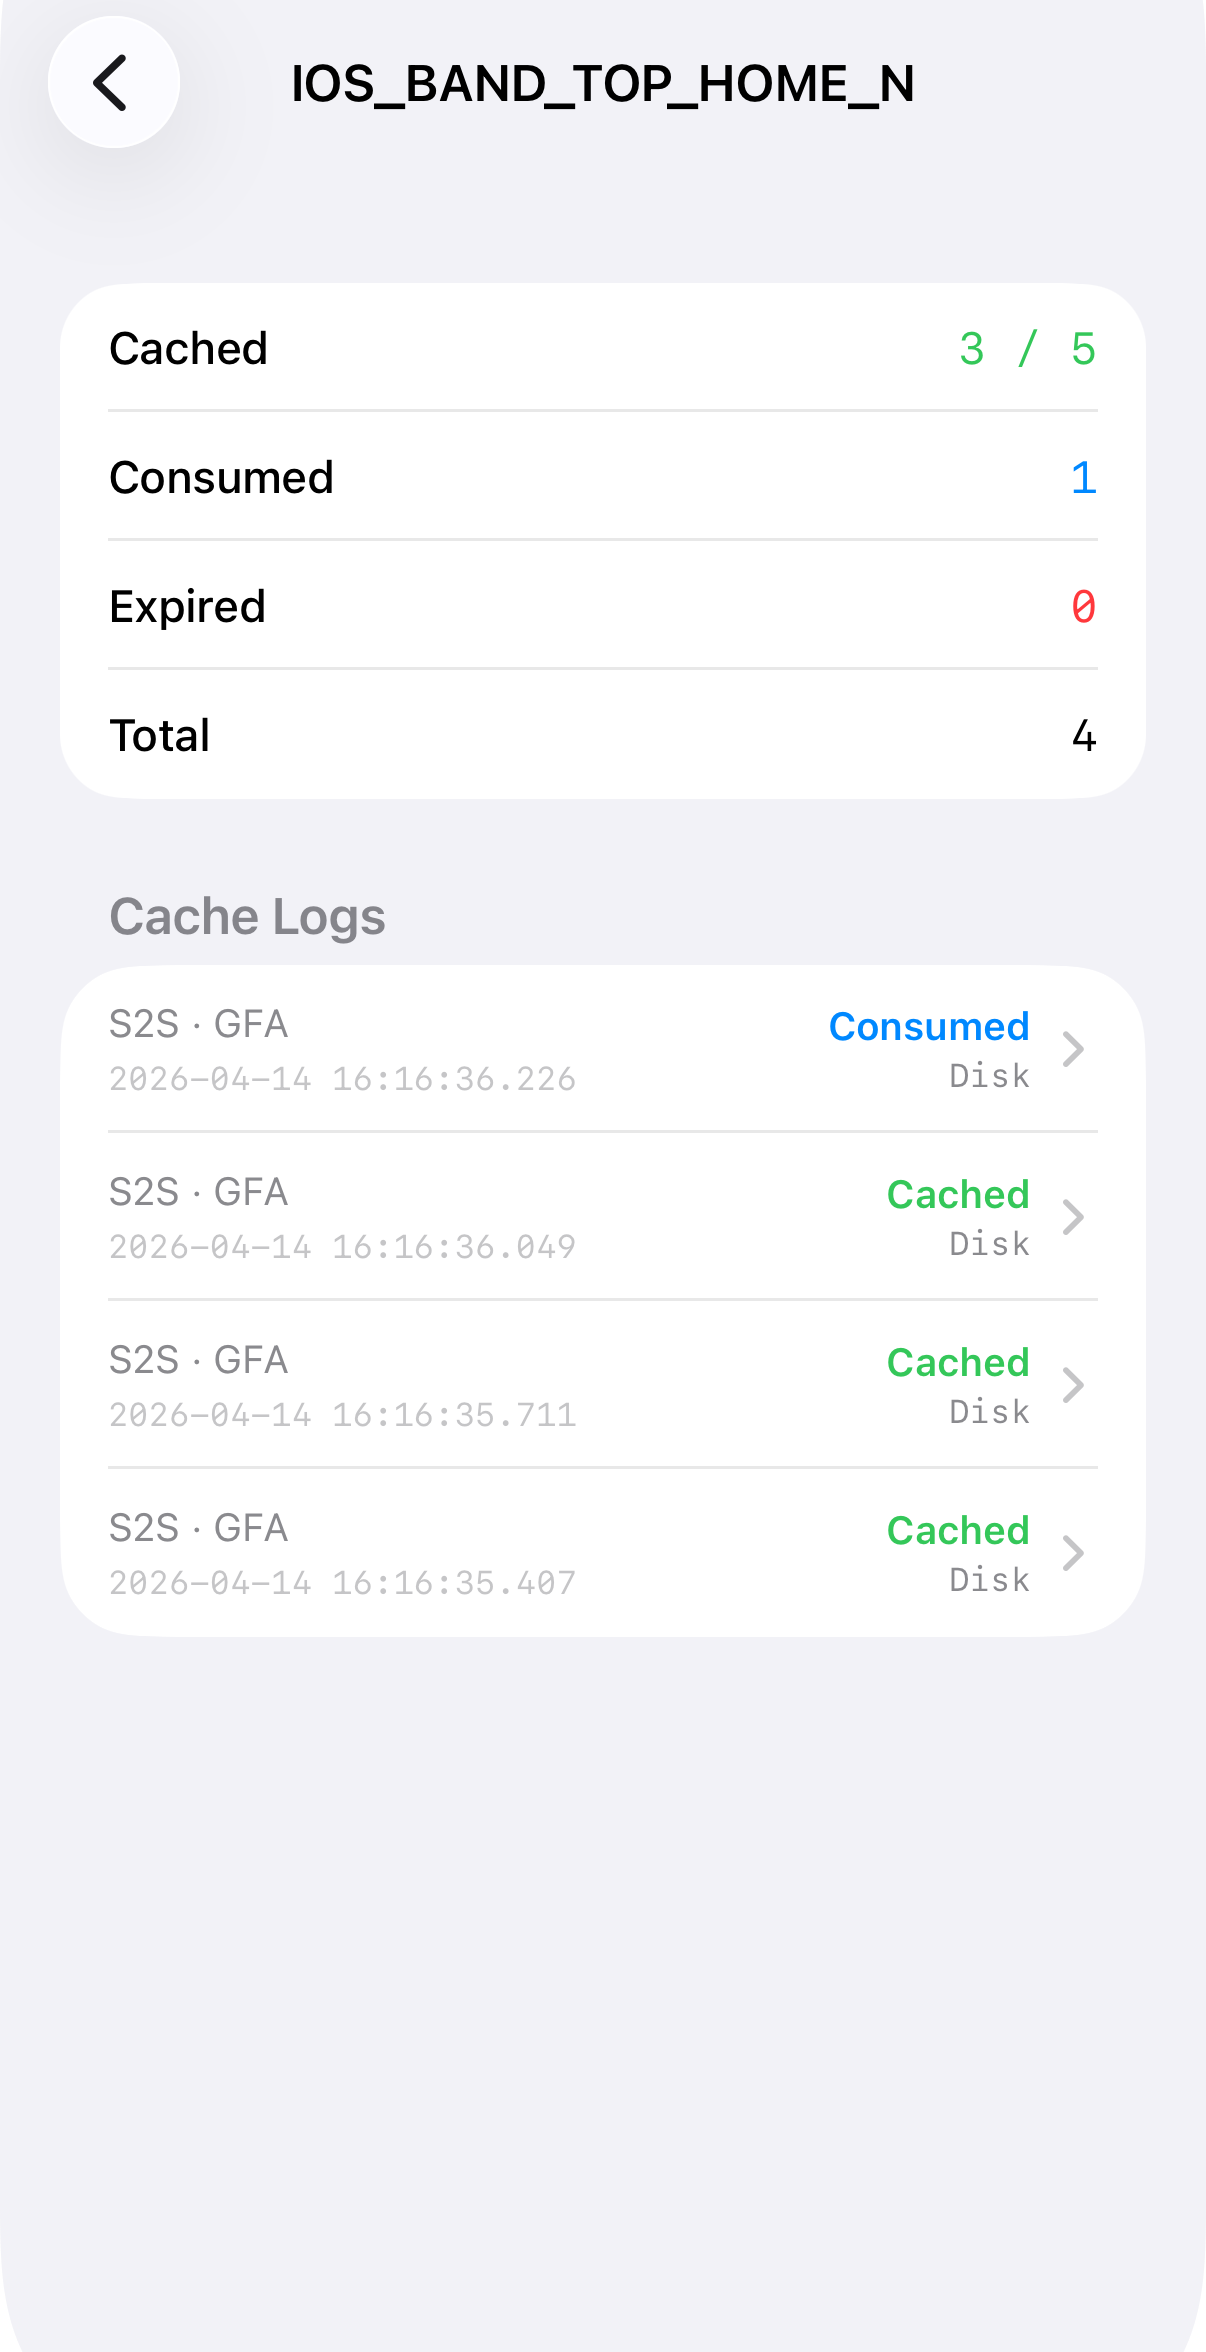The image size is (1206, 2352).
Task: Click timestamp 2026-04-14 16:16:36.049
Action: 342,1247
